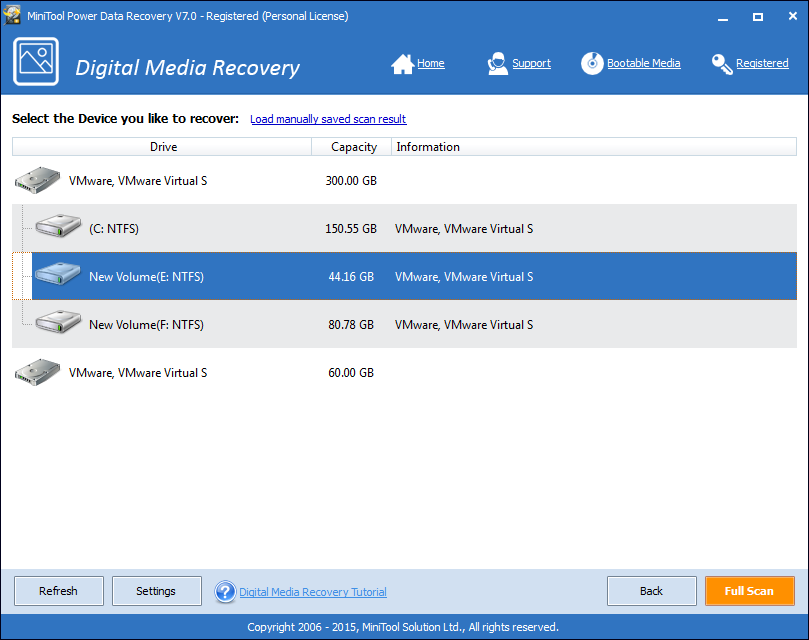Sort by the Capacity column header

point(352,147)
